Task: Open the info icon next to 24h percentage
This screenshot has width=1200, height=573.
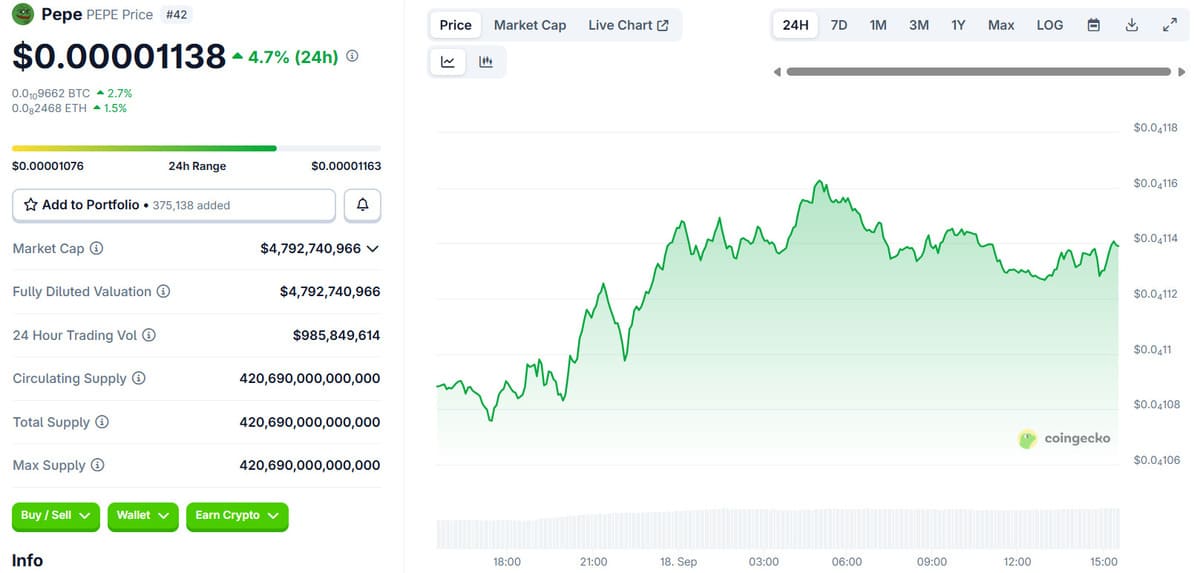Action: tap(352, 57)
